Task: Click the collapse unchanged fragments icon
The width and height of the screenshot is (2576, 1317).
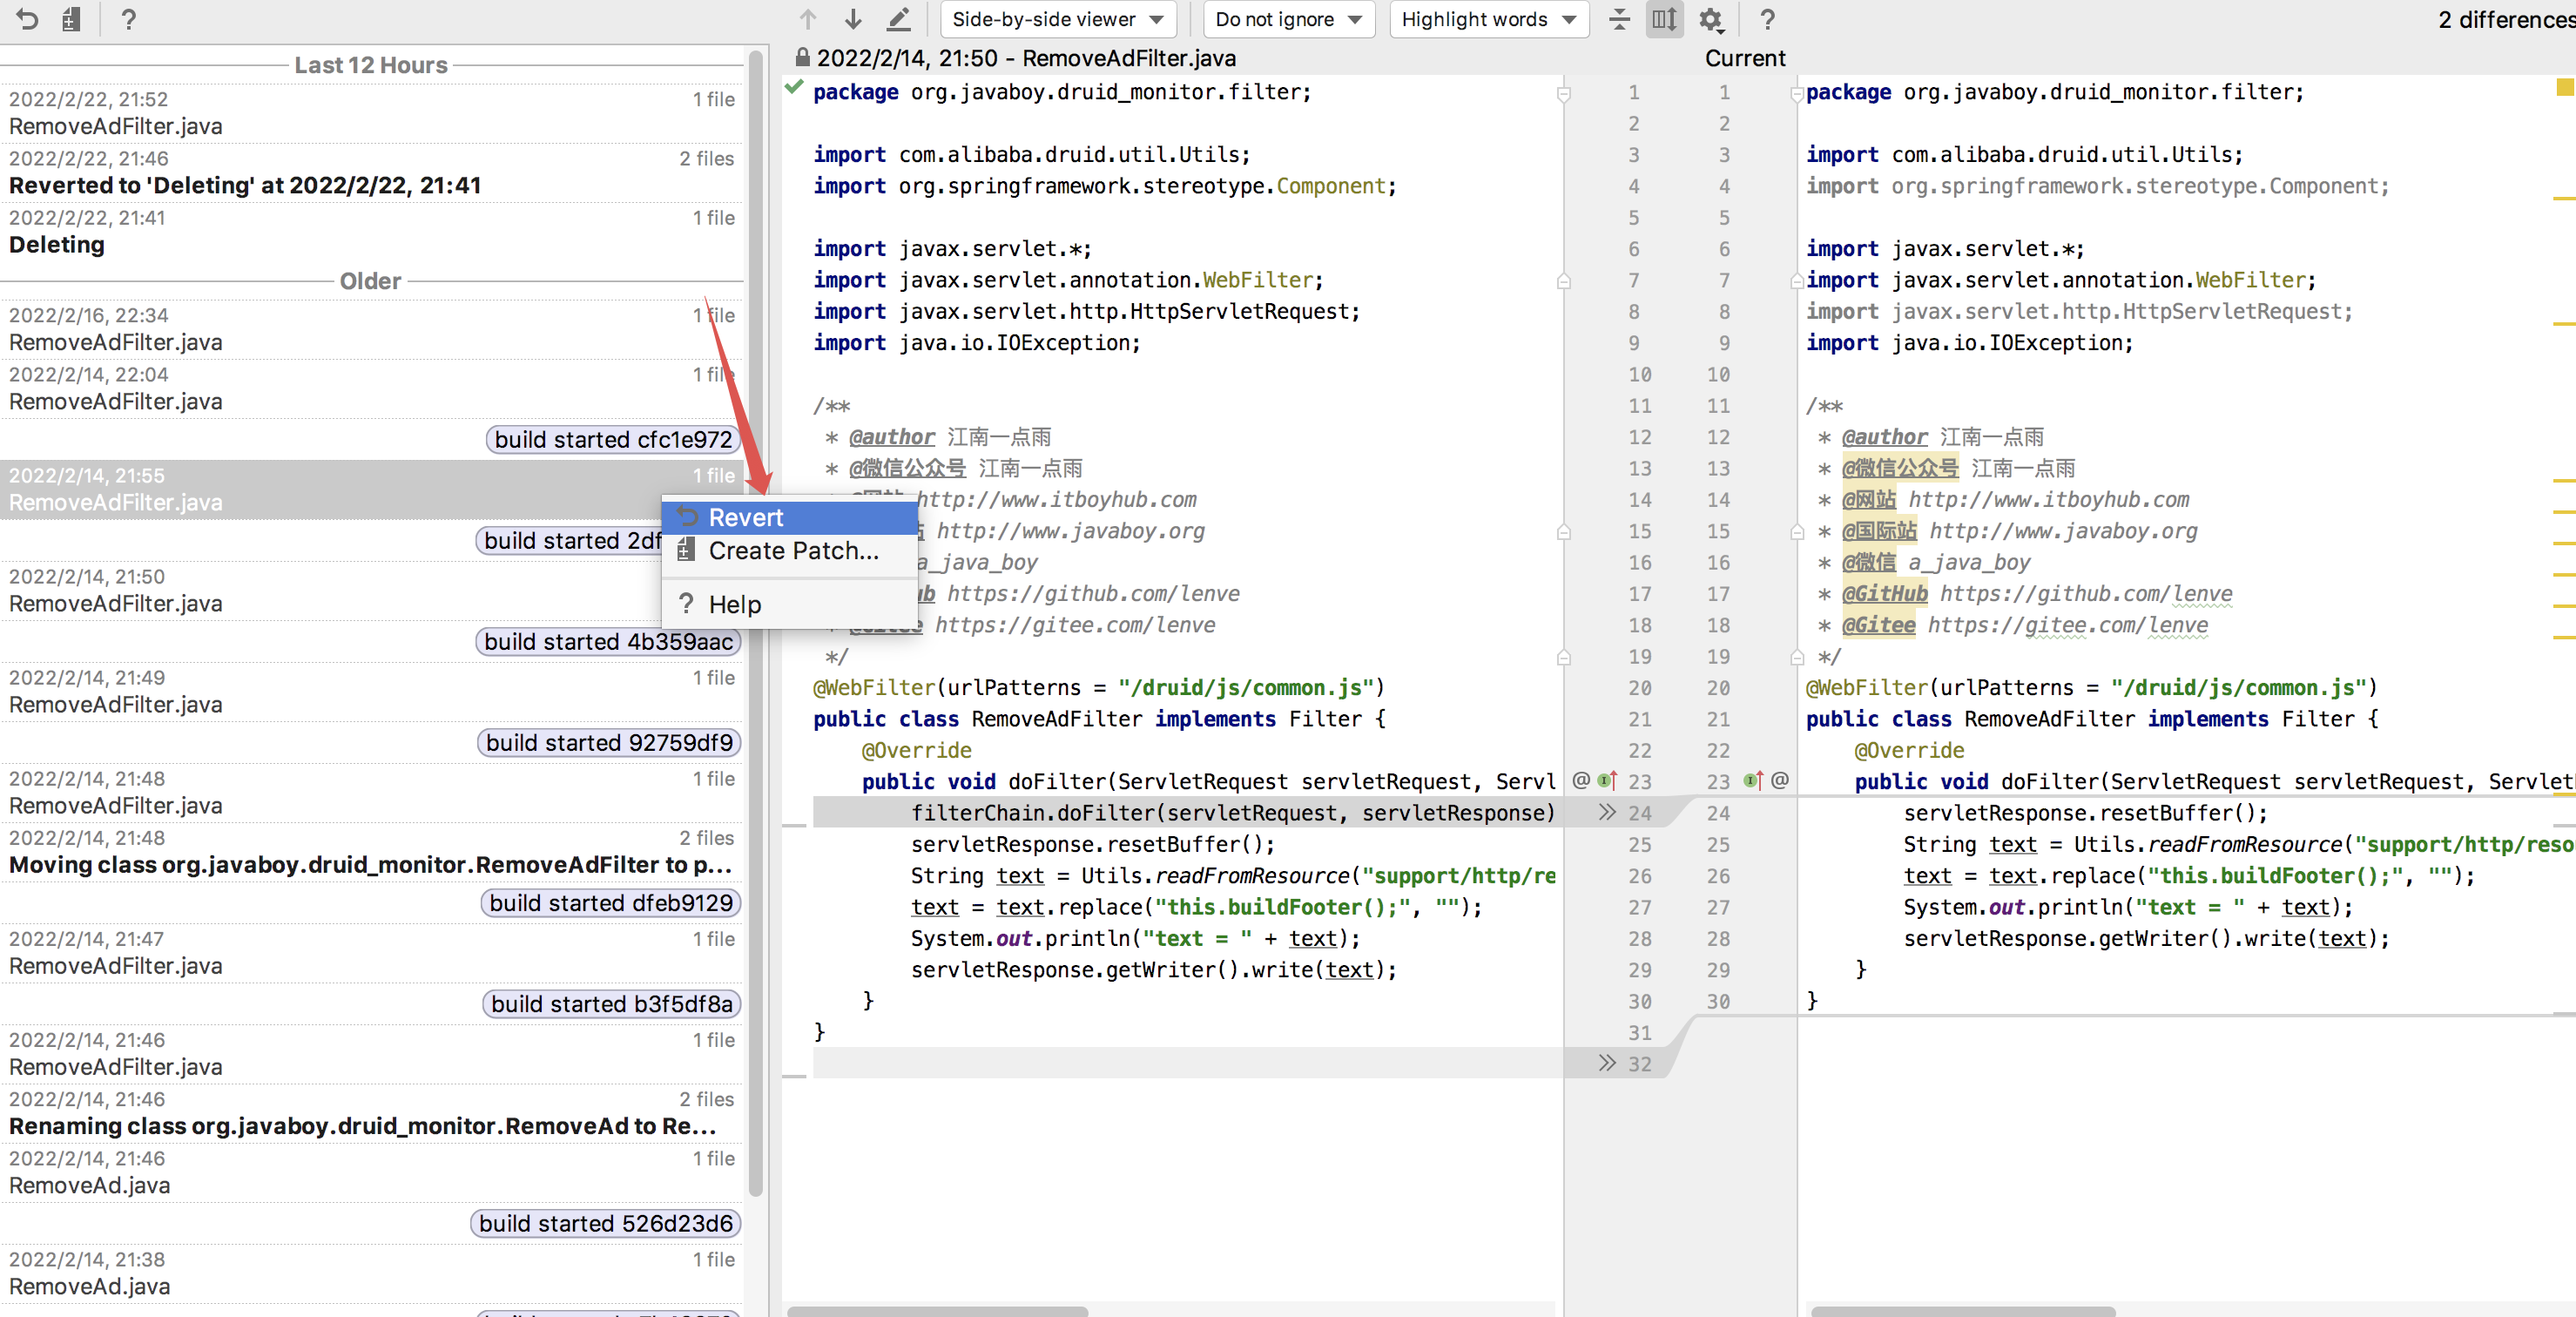Action: [x=1619, y=19]
